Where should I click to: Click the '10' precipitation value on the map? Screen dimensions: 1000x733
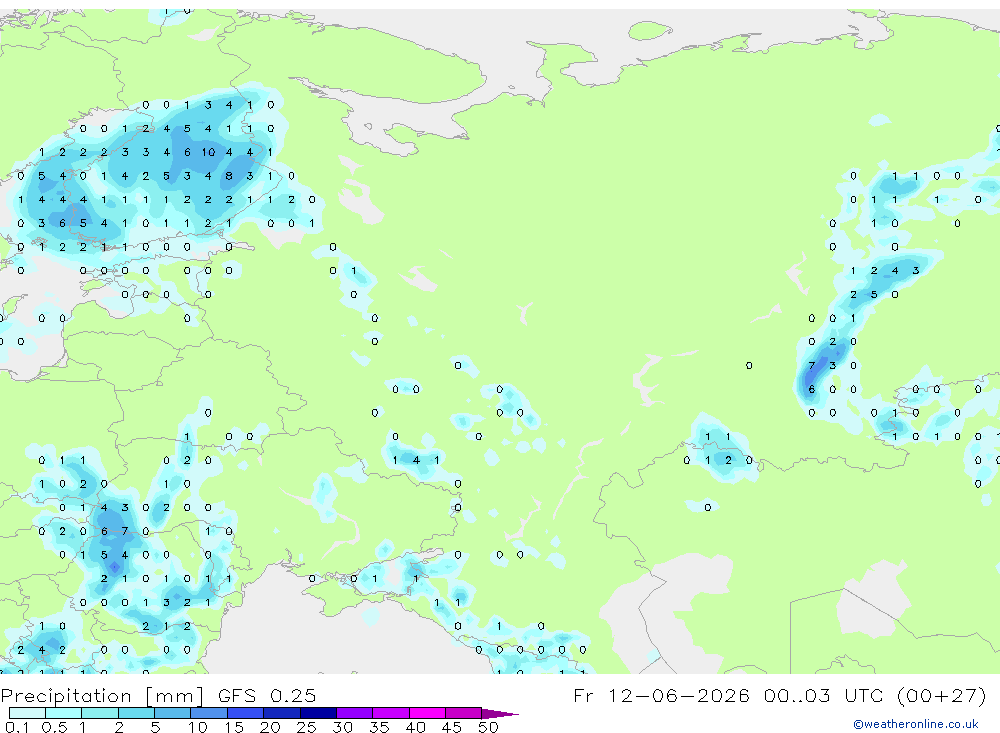pos(209,152)
